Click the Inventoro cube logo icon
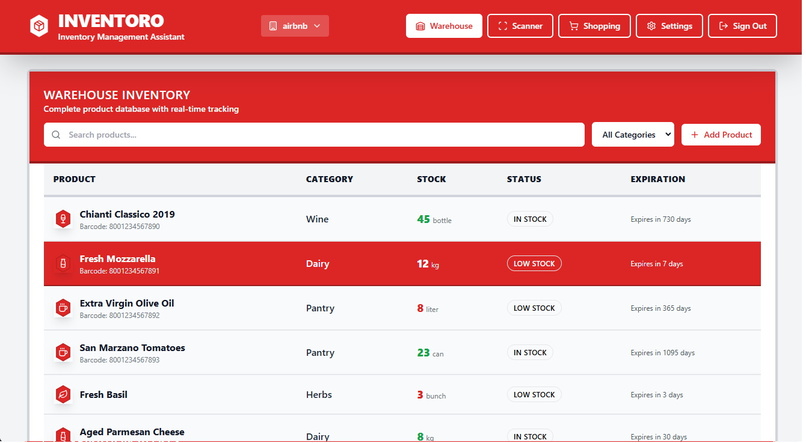The image size is (806, 443). click(39, 26)
